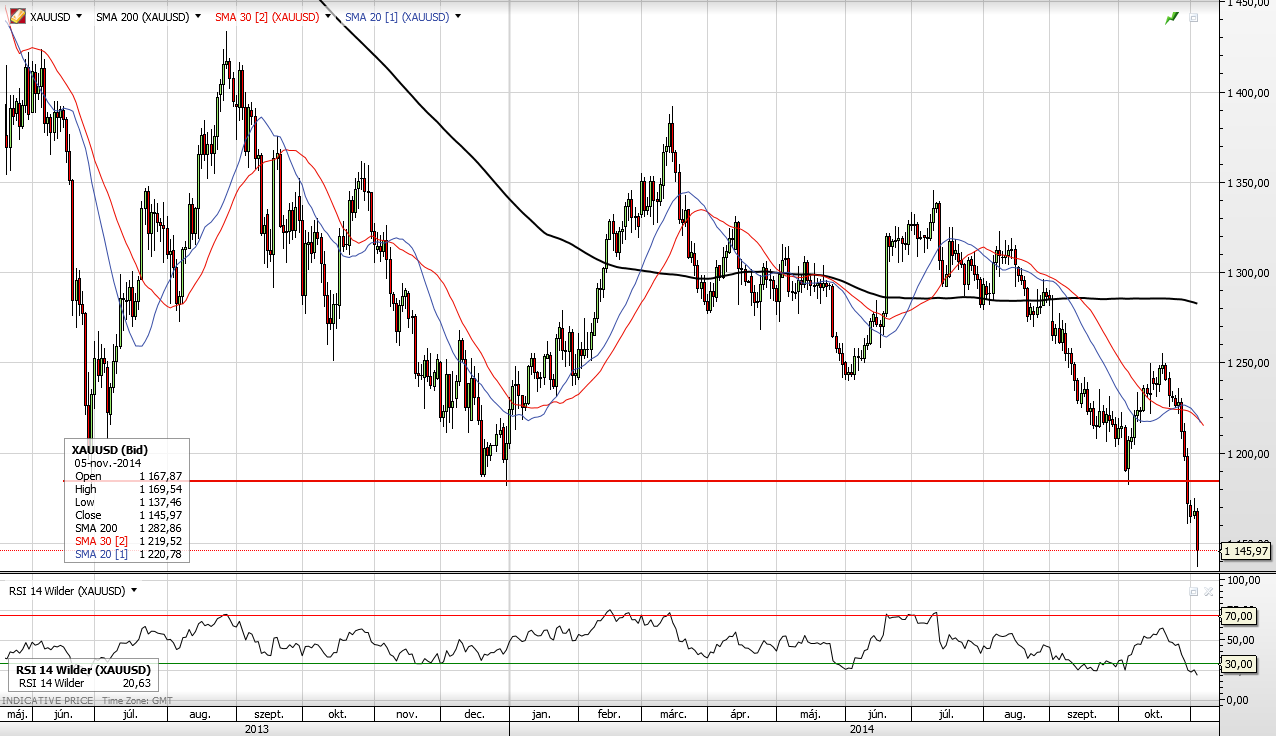1276x736 pixels.
Task: Click the szept. 2013 month label on time axis
Action: click(x=270, y=714)
